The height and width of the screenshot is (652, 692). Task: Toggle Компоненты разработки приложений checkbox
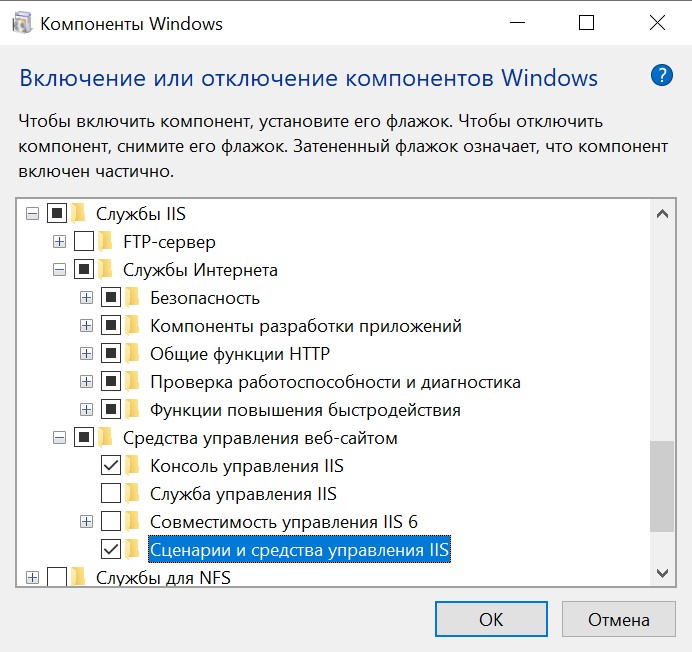pyautogui.click(x=111, y=326)
